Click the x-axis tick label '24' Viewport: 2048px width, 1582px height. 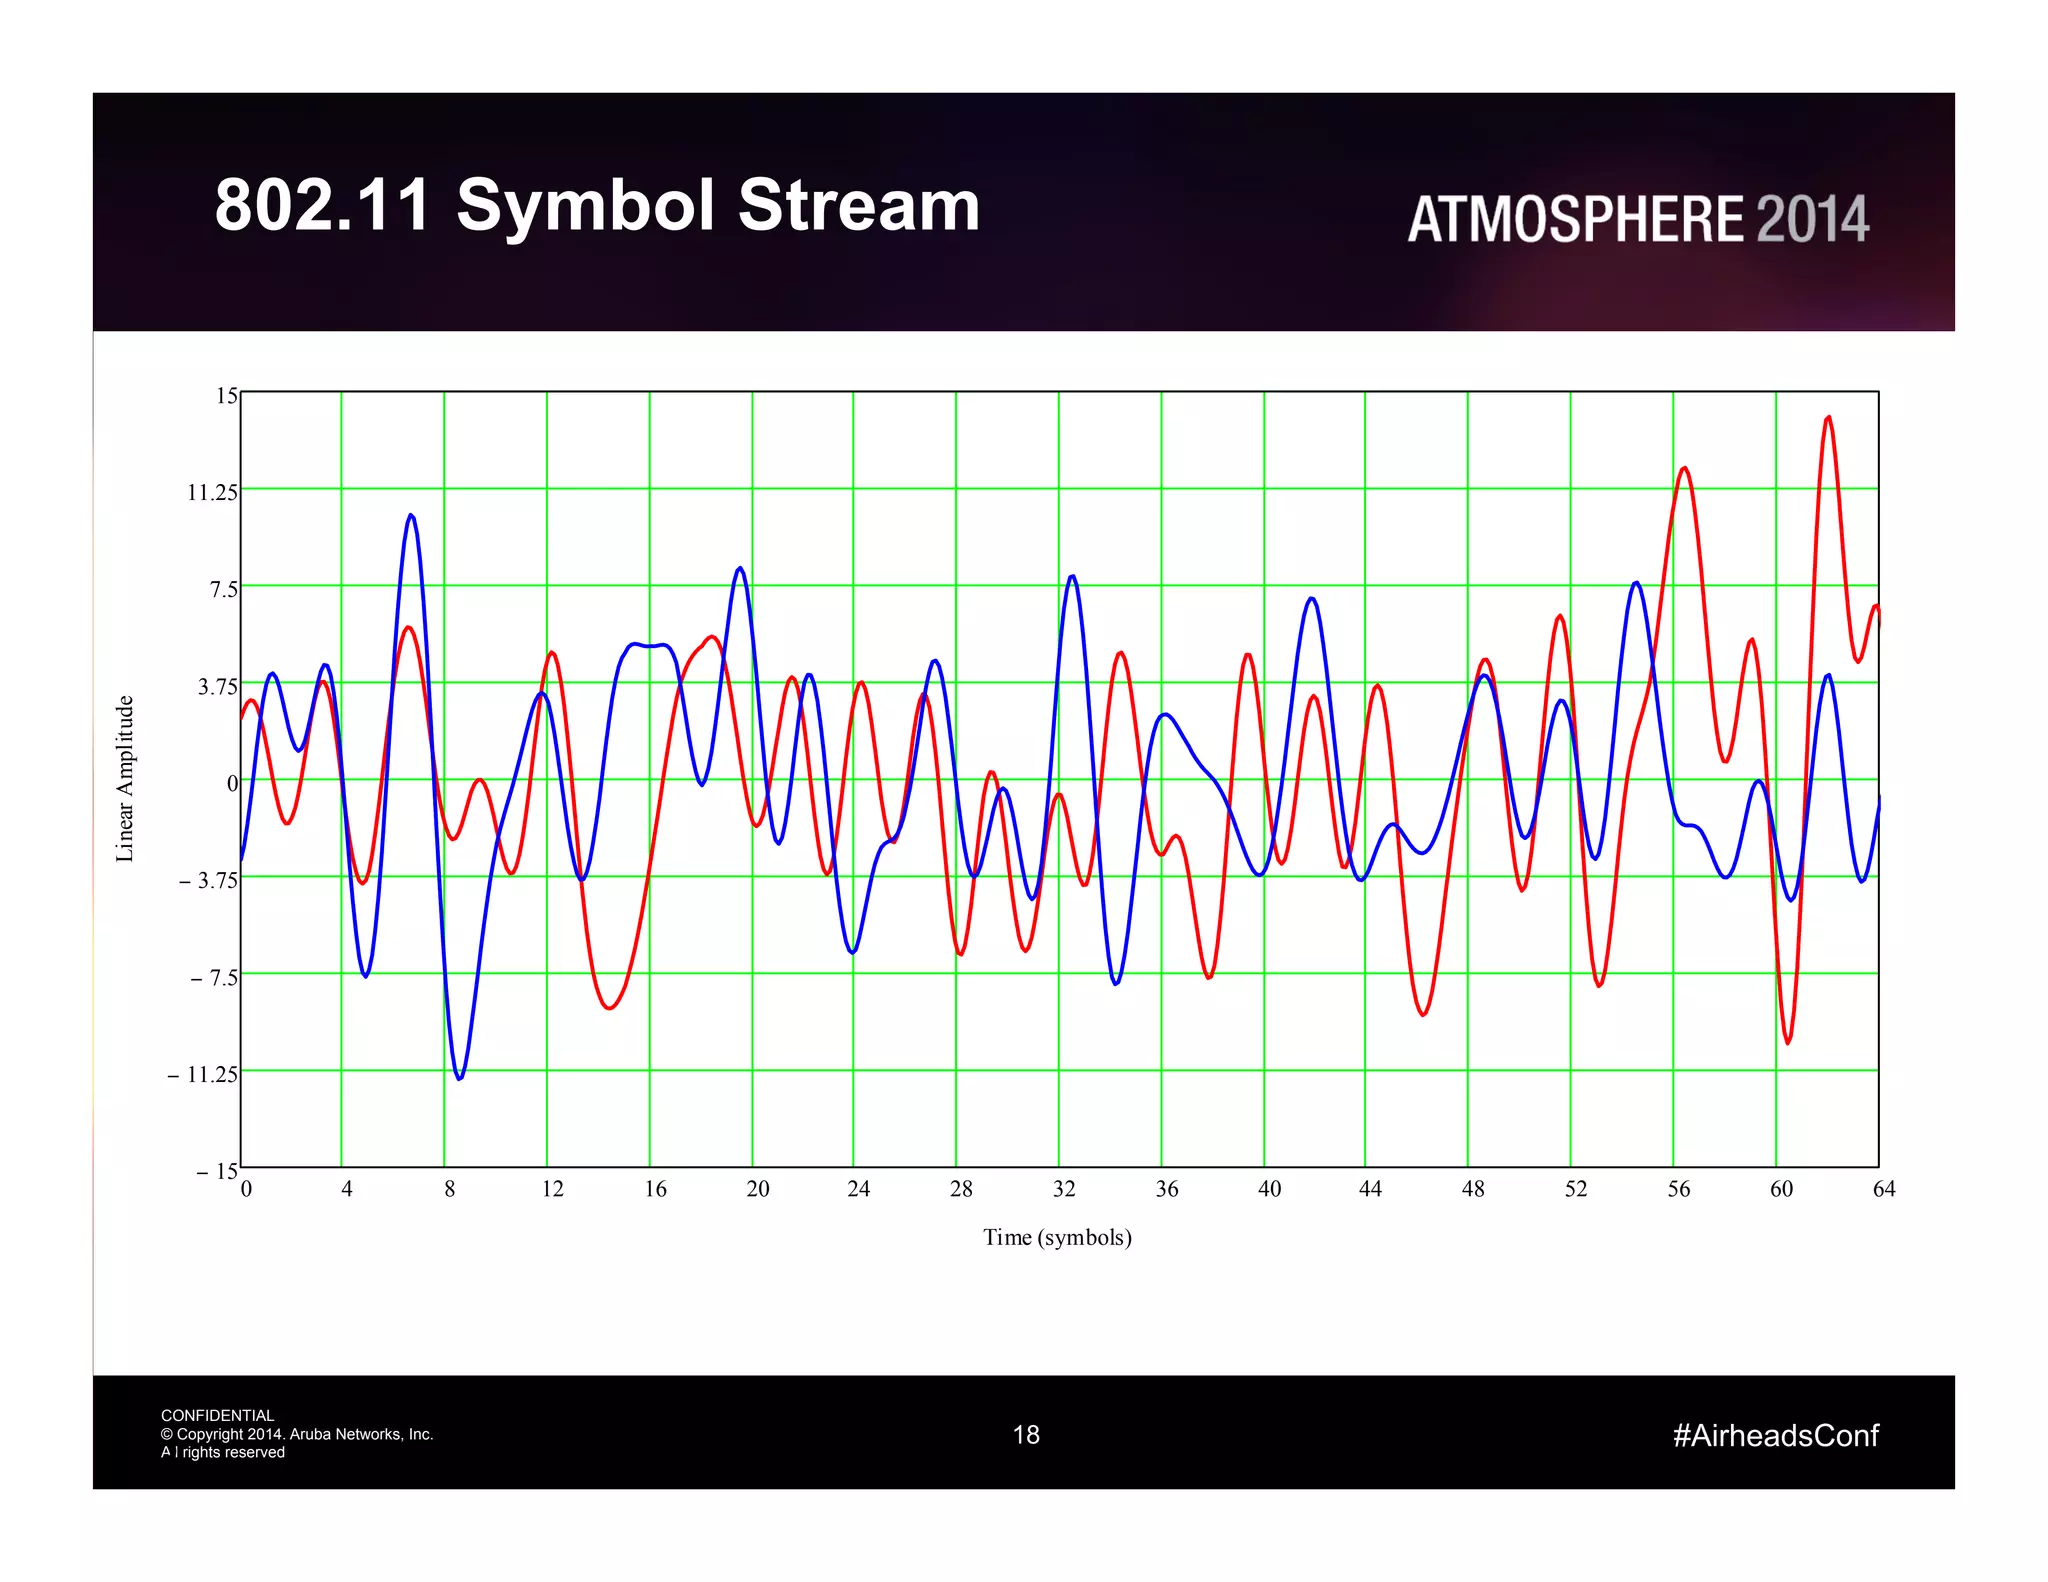tap(859, 1189)
